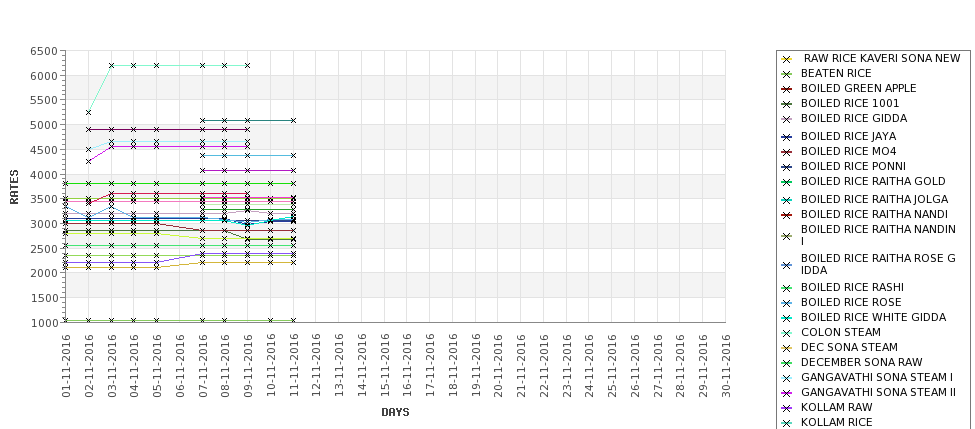Select BOILED RICE GIDDA legend label
This screenshot has height=429, width=975.
click(854, 118)
